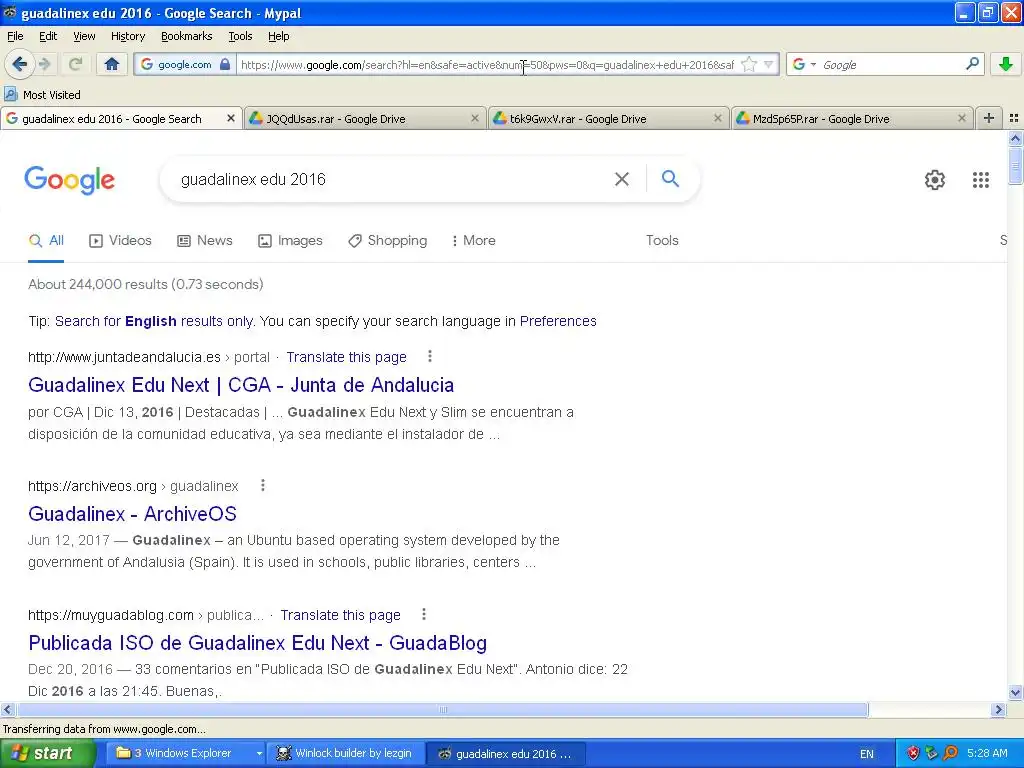
Task: Open options menu for juntadeandalucia result
Action: click(430, 357)
